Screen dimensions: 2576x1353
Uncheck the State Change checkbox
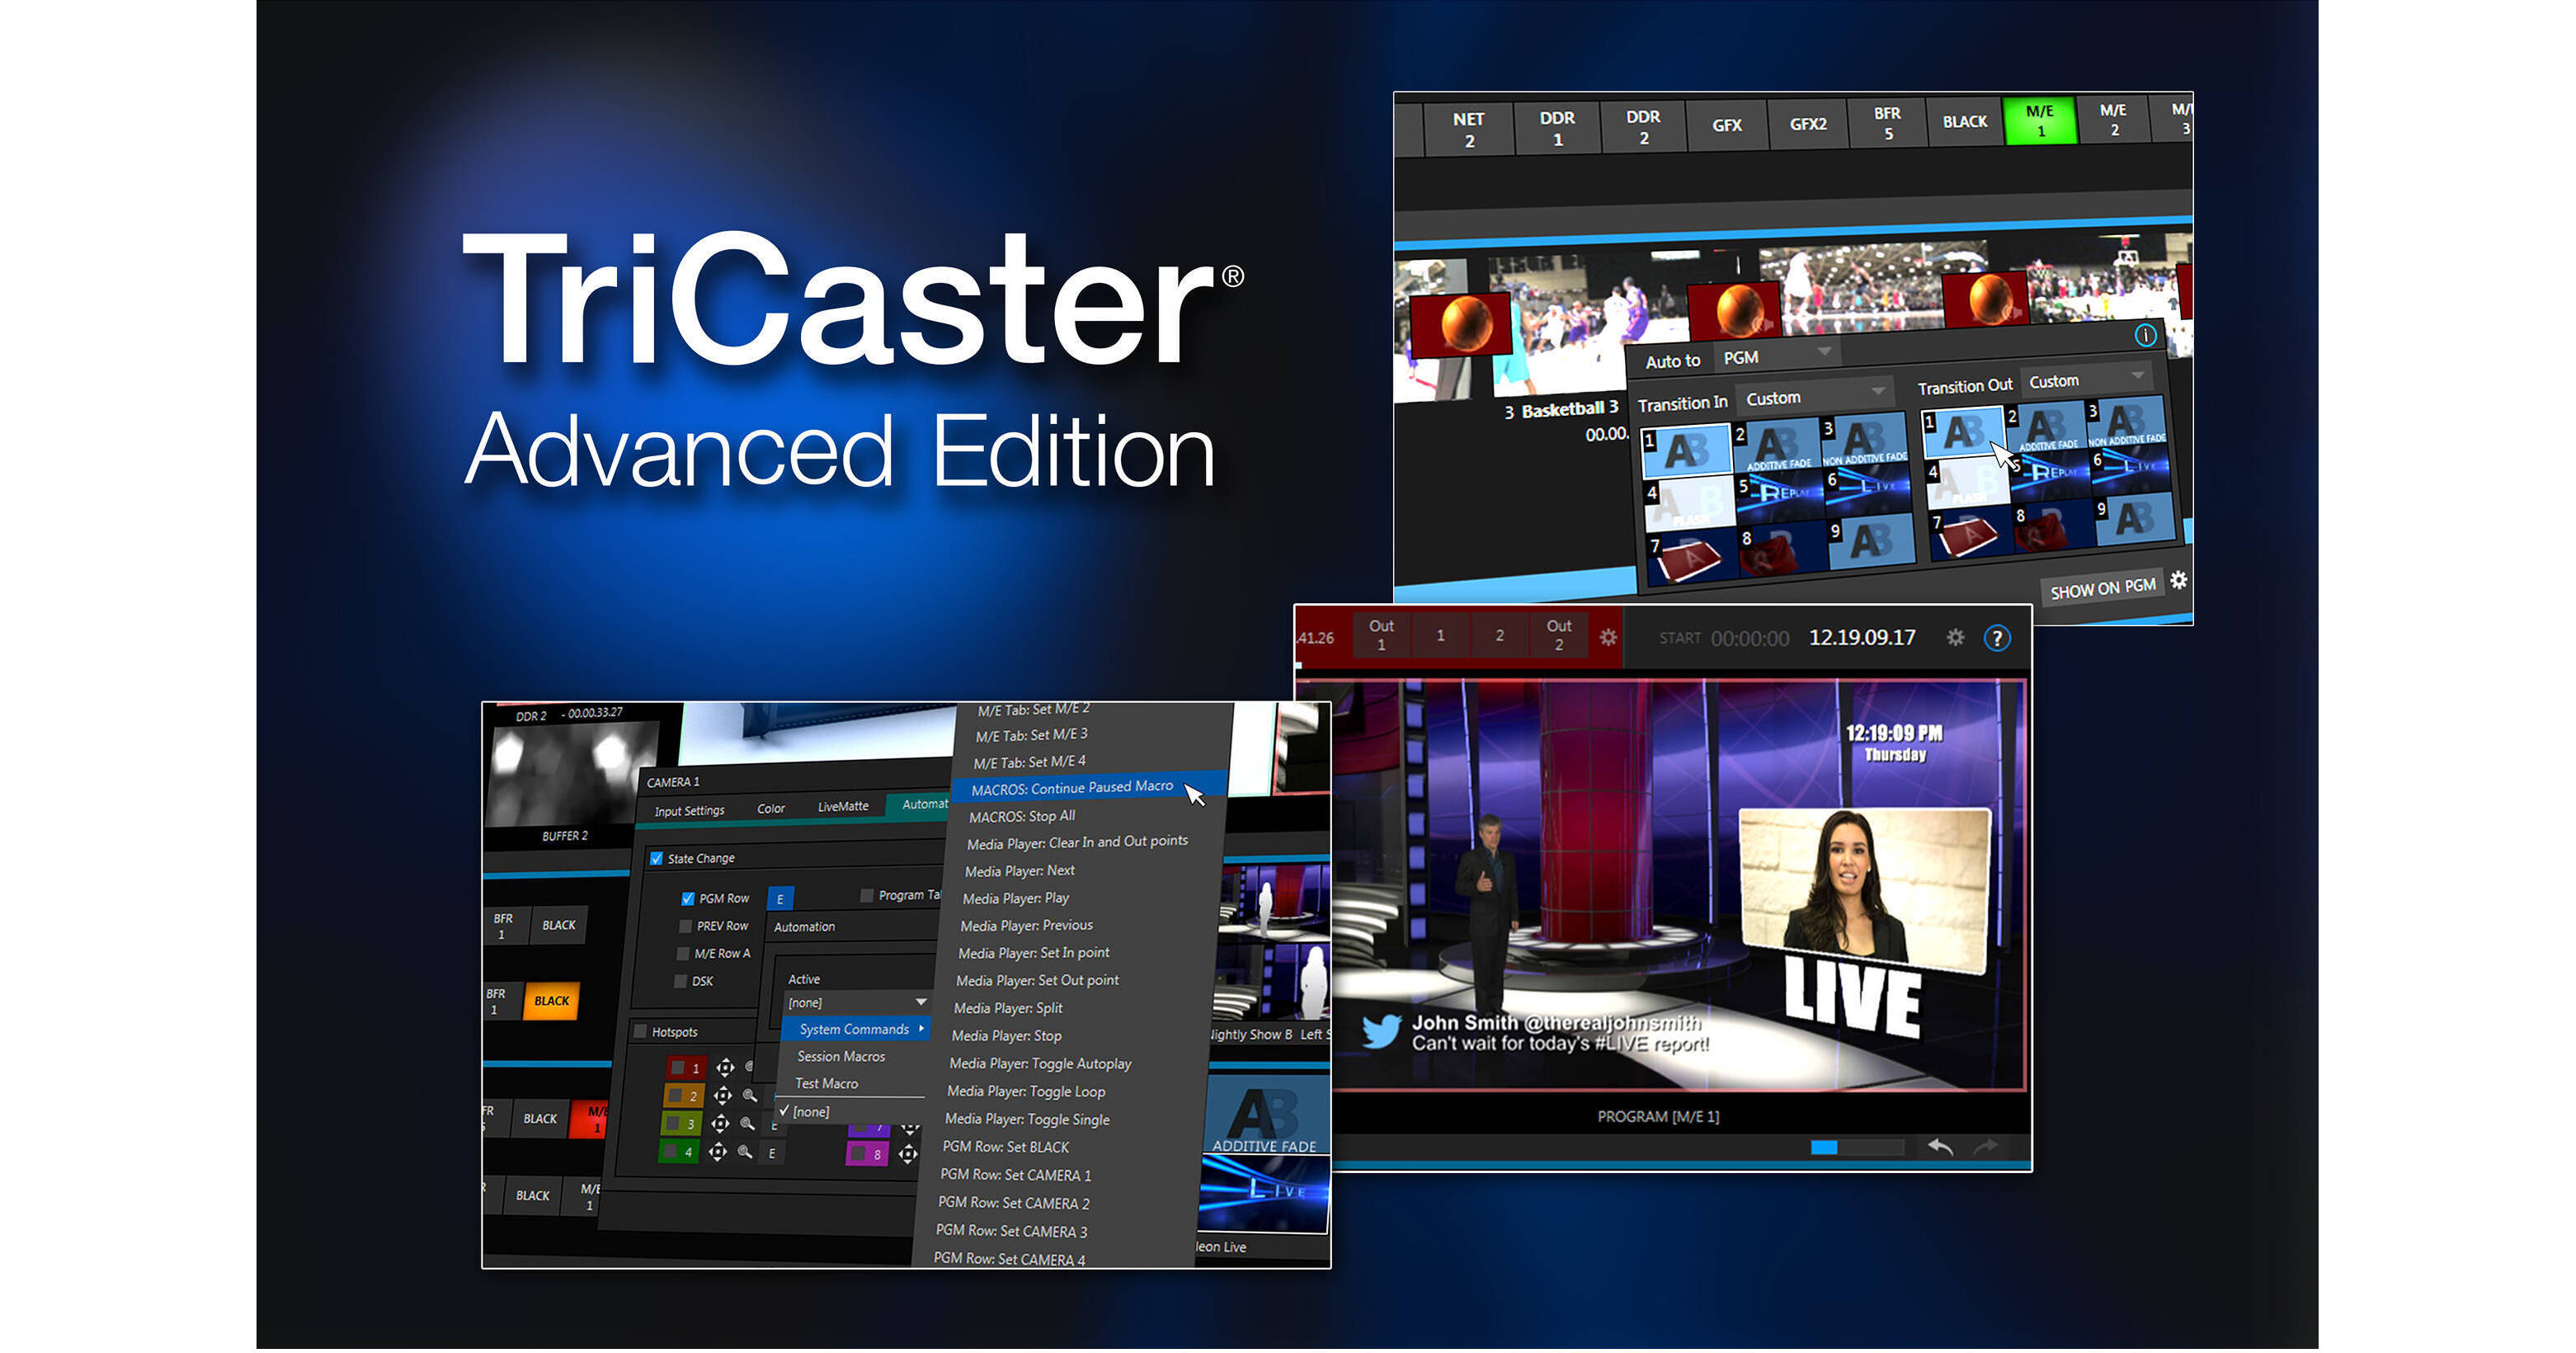click(656, 859)
